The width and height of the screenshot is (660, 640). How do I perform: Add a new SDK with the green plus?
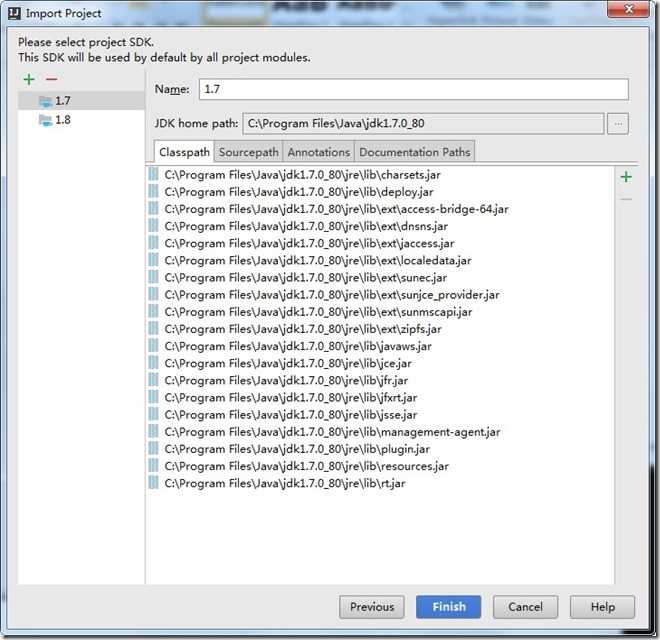[29, 79]
